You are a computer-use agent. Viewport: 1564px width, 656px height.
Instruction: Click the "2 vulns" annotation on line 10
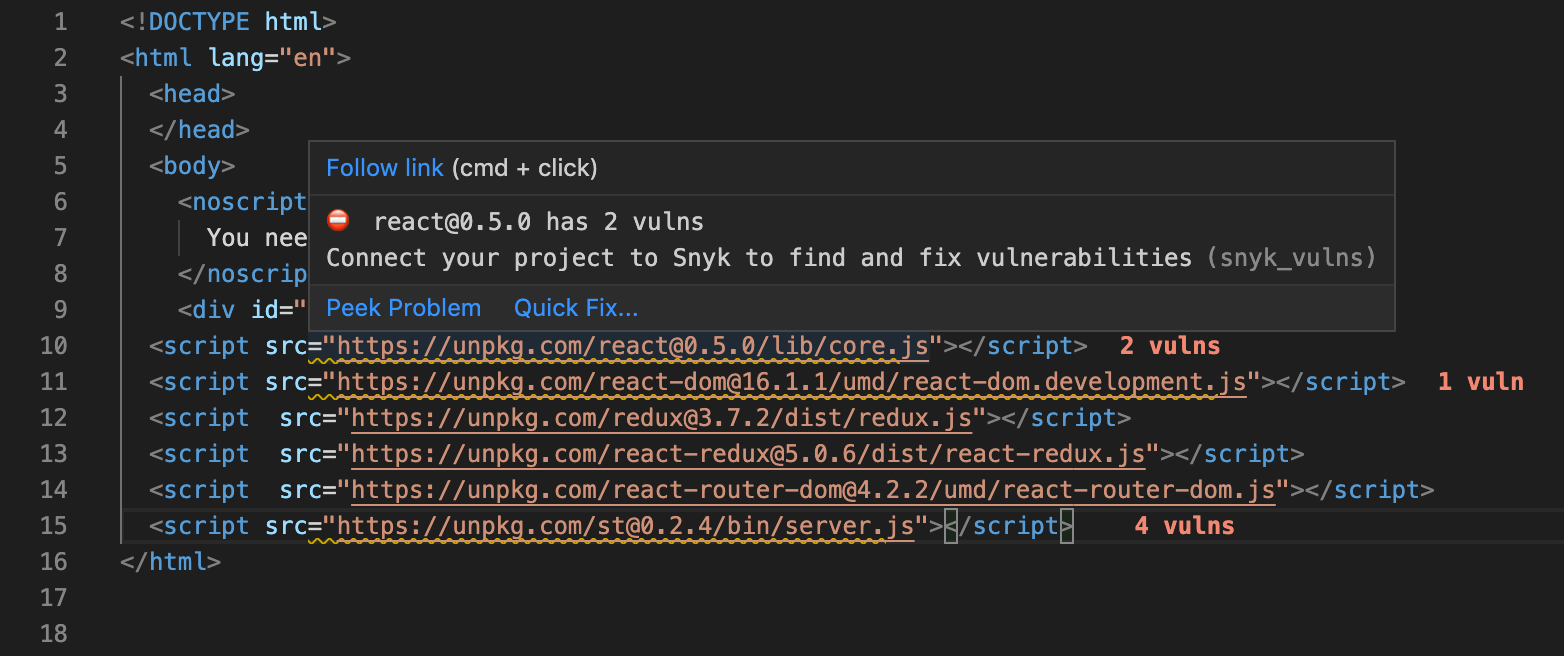click(1170, 346)
